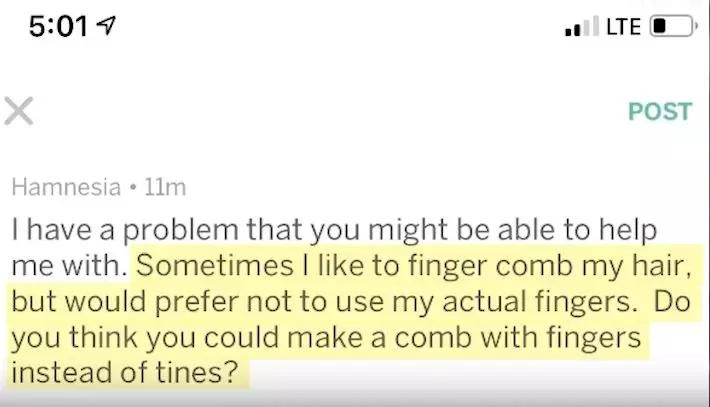Place cursor in the line starting "I have a problem"
The height and width of the screenshot is (407, 710).
pyautogui.click(x=330, y=229)
